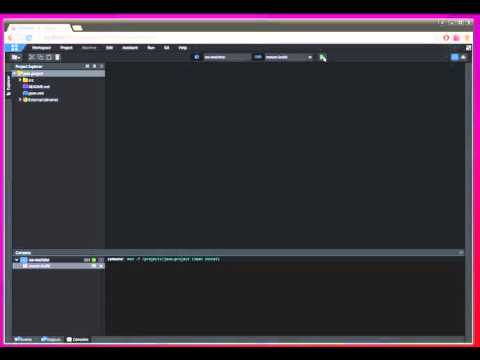
Task: Click the Cut icon in the toolbar
Action: click(x=32, y=57)
